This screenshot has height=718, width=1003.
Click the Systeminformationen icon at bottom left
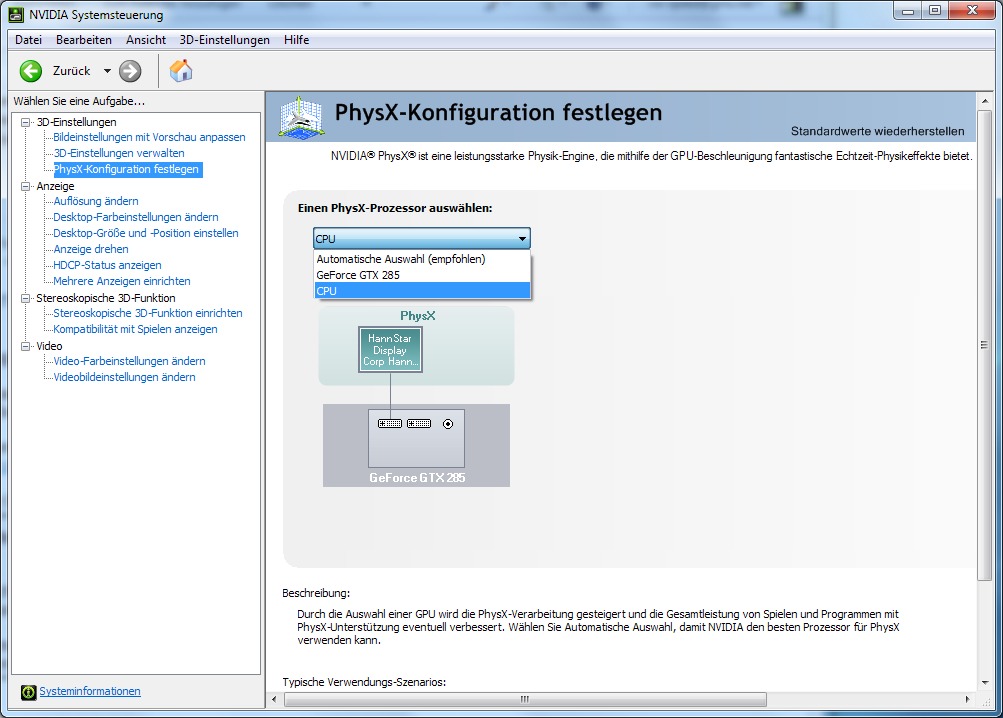pyautogui.click(x=28, y=692)
